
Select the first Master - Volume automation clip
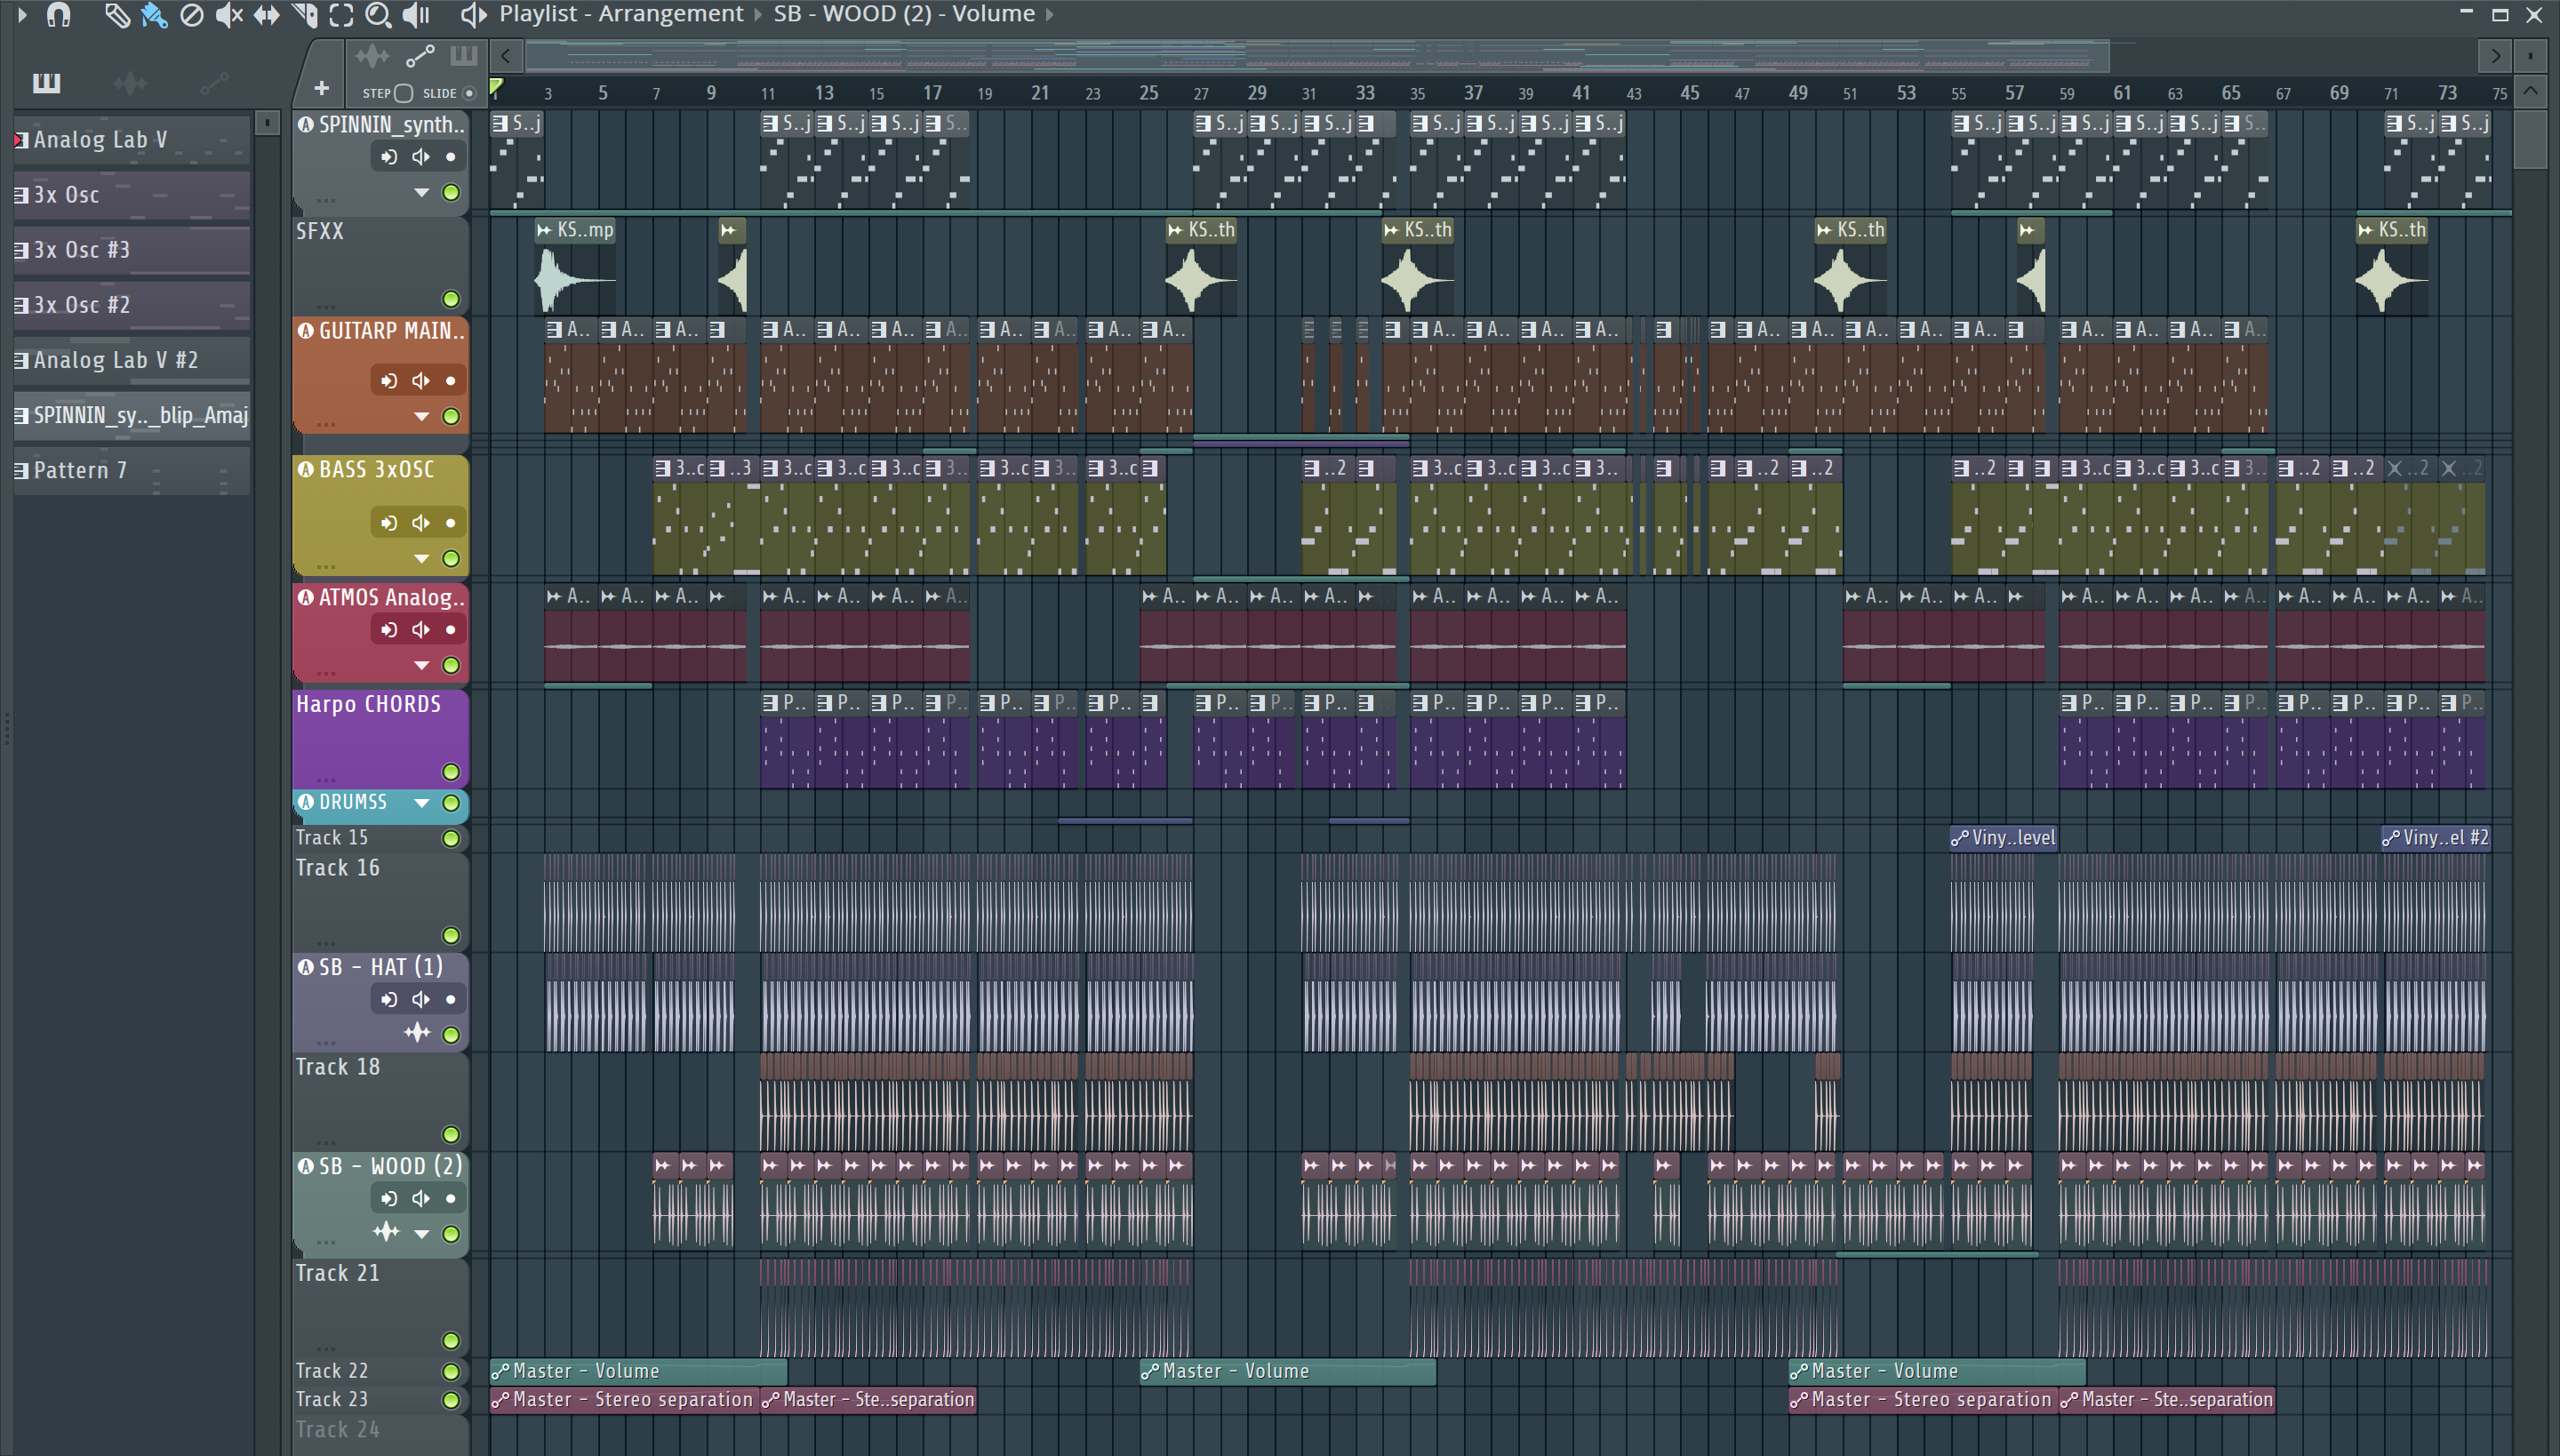[639, 1371]
